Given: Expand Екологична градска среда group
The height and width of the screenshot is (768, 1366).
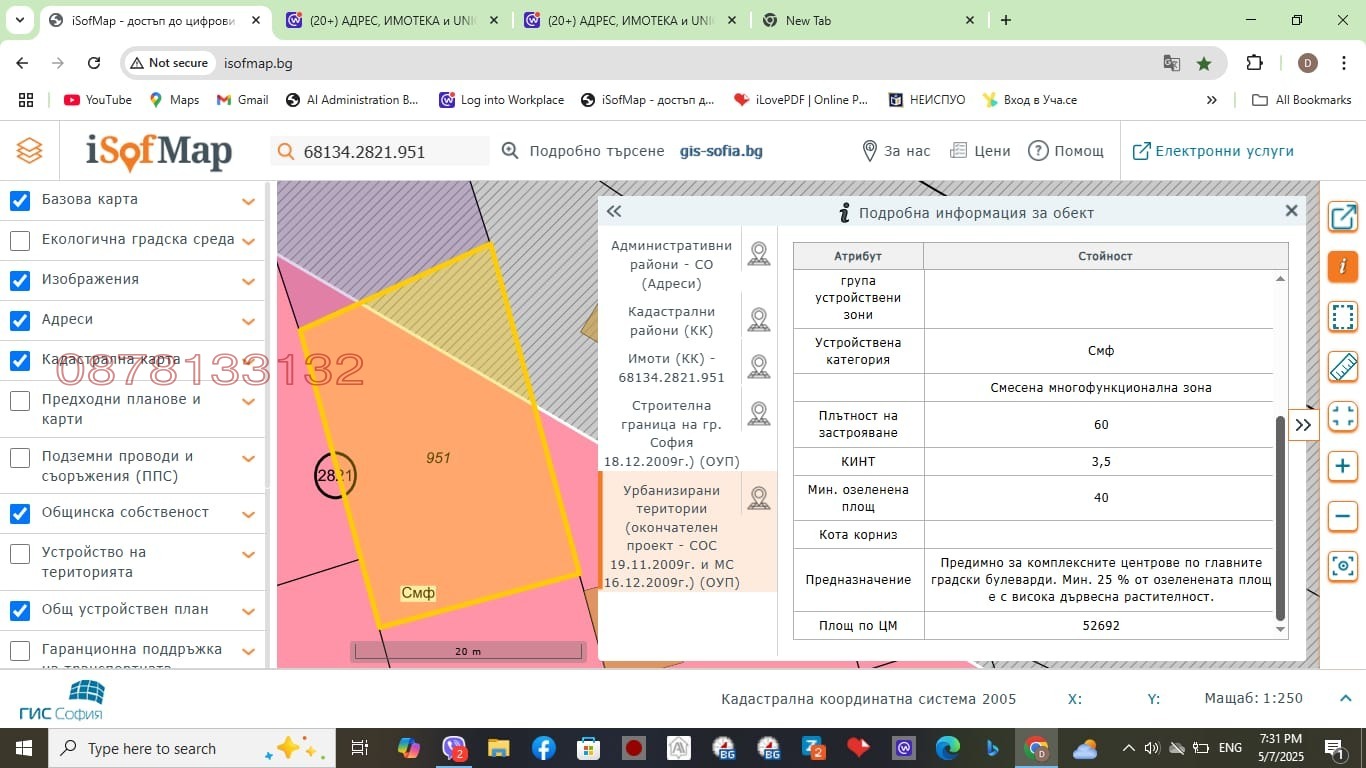Looking at the screenshot, I should 249,242.
